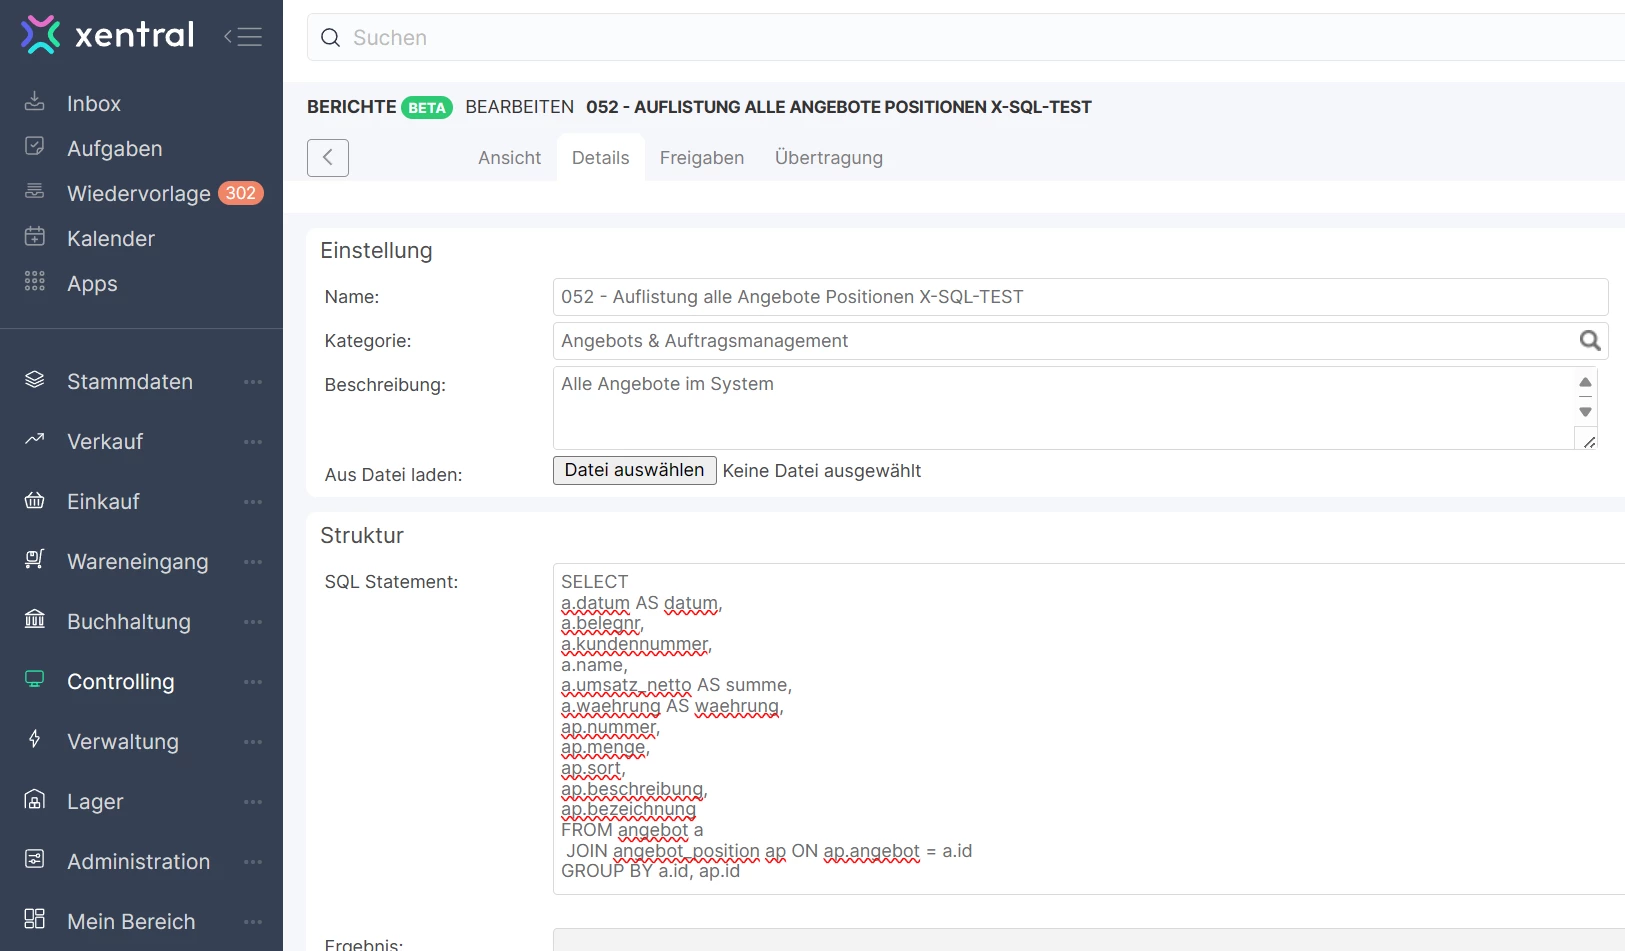1625x951 pixels.
Task: Click the Controlling monitor icon
Action: (x=35, y=680)
